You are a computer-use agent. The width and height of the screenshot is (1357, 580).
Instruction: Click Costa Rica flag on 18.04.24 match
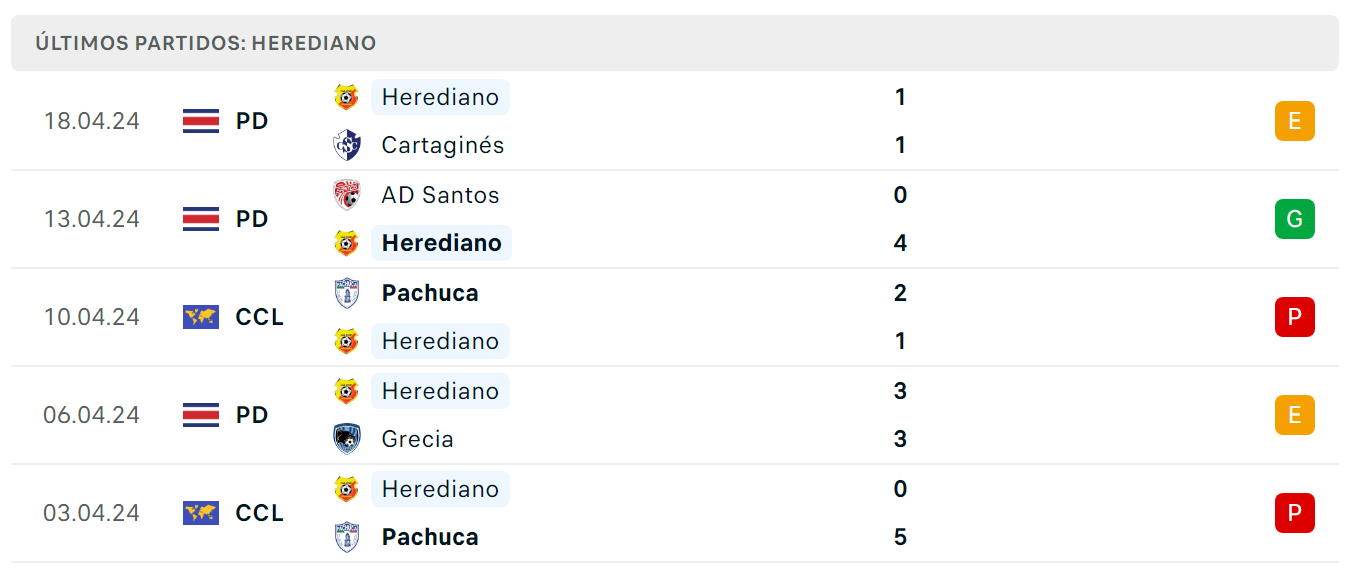point(201,121)
